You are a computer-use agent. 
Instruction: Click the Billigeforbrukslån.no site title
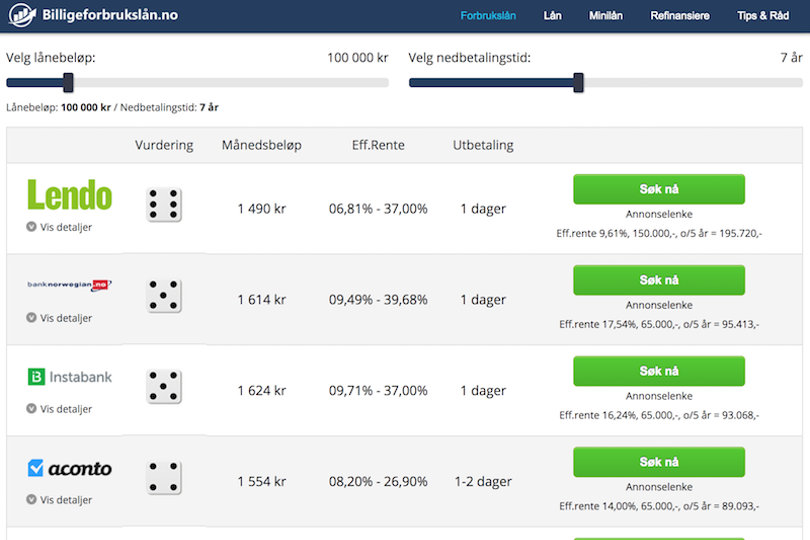coord(110,14)
